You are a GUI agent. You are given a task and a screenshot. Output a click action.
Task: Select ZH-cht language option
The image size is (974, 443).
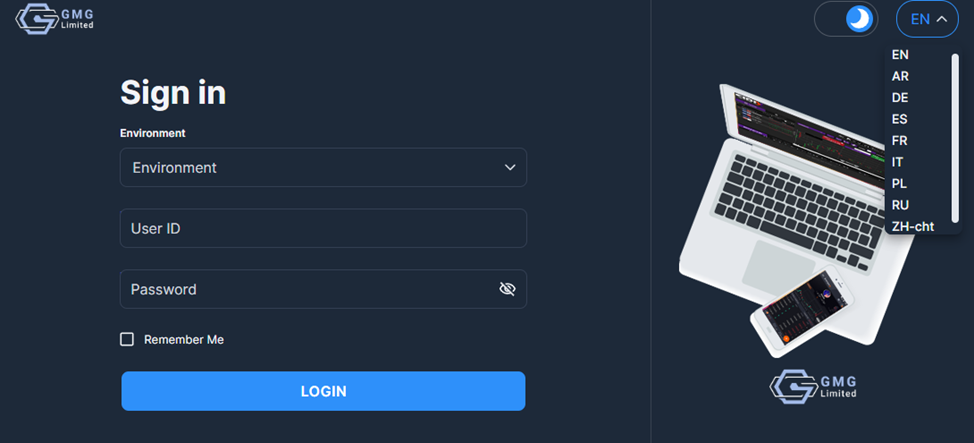[x=913, y=227]
